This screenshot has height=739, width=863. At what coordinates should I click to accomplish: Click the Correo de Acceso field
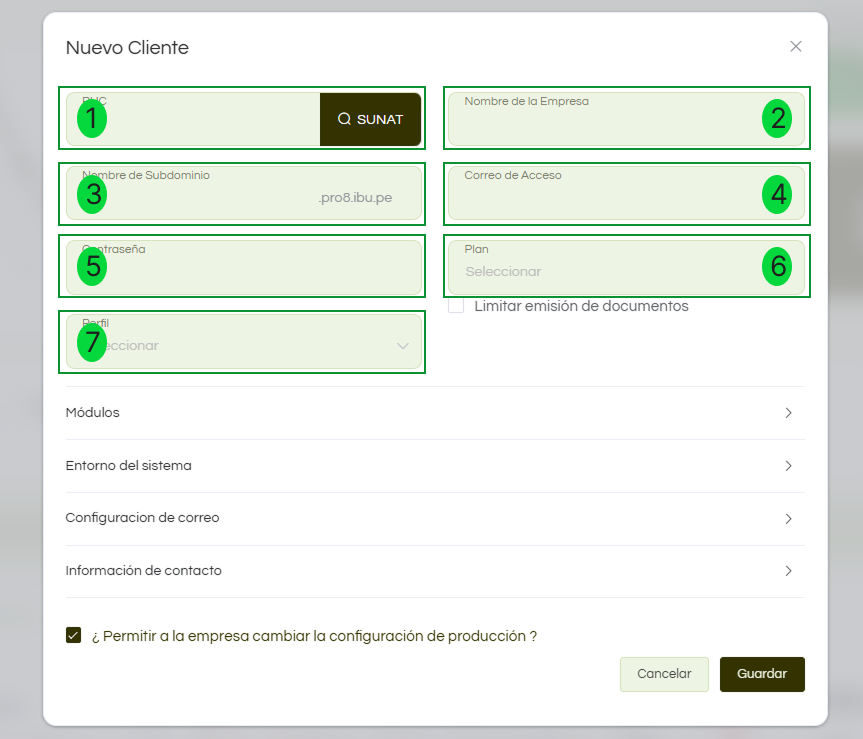tap(610, 197)
